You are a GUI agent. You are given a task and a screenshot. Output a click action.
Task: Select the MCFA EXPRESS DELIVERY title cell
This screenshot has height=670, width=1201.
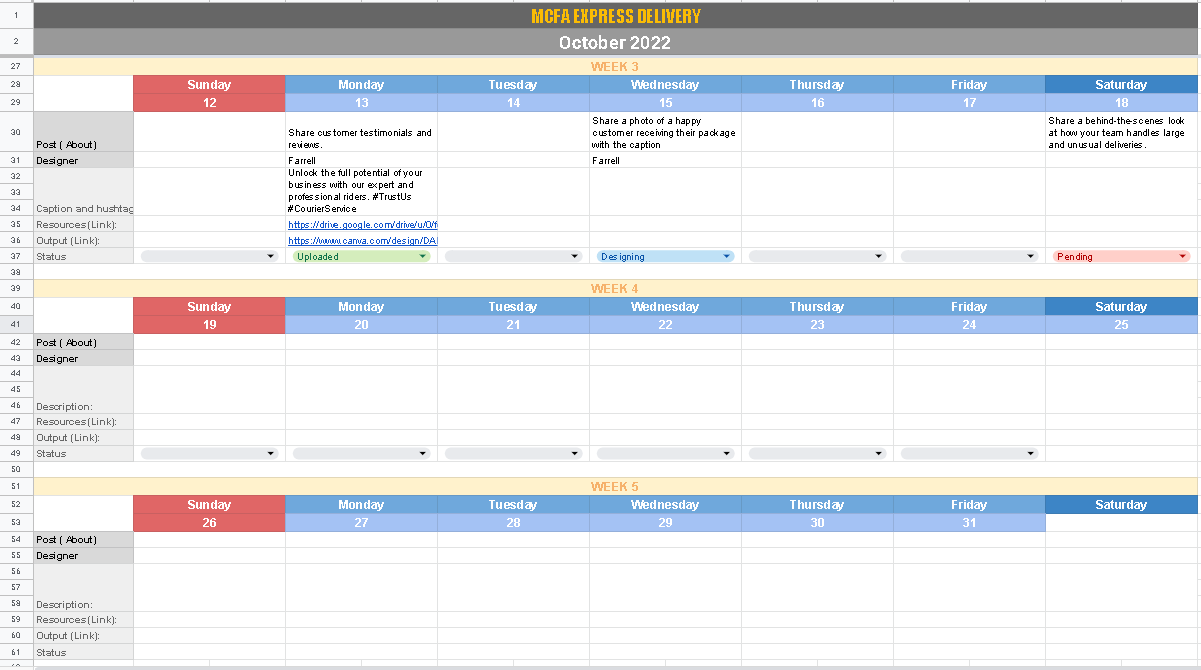(x=616, y=16)
